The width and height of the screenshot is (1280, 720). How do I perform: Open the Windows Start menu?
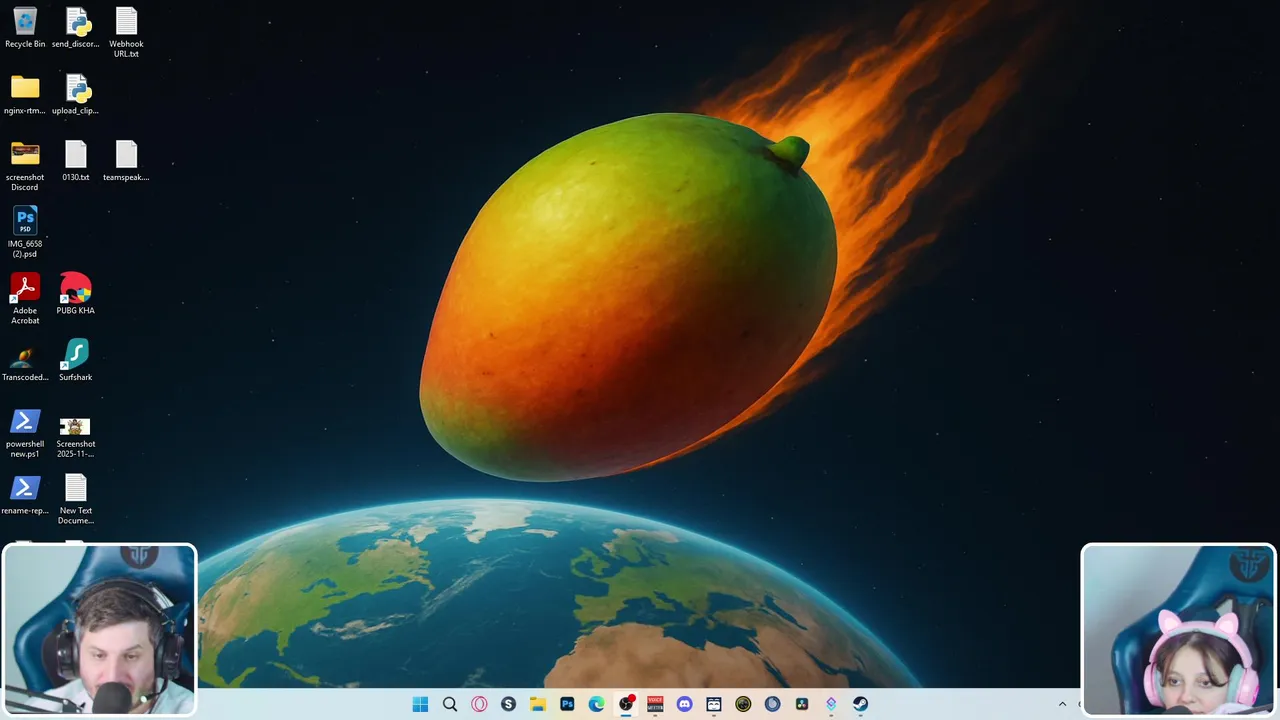pos(420,704)
